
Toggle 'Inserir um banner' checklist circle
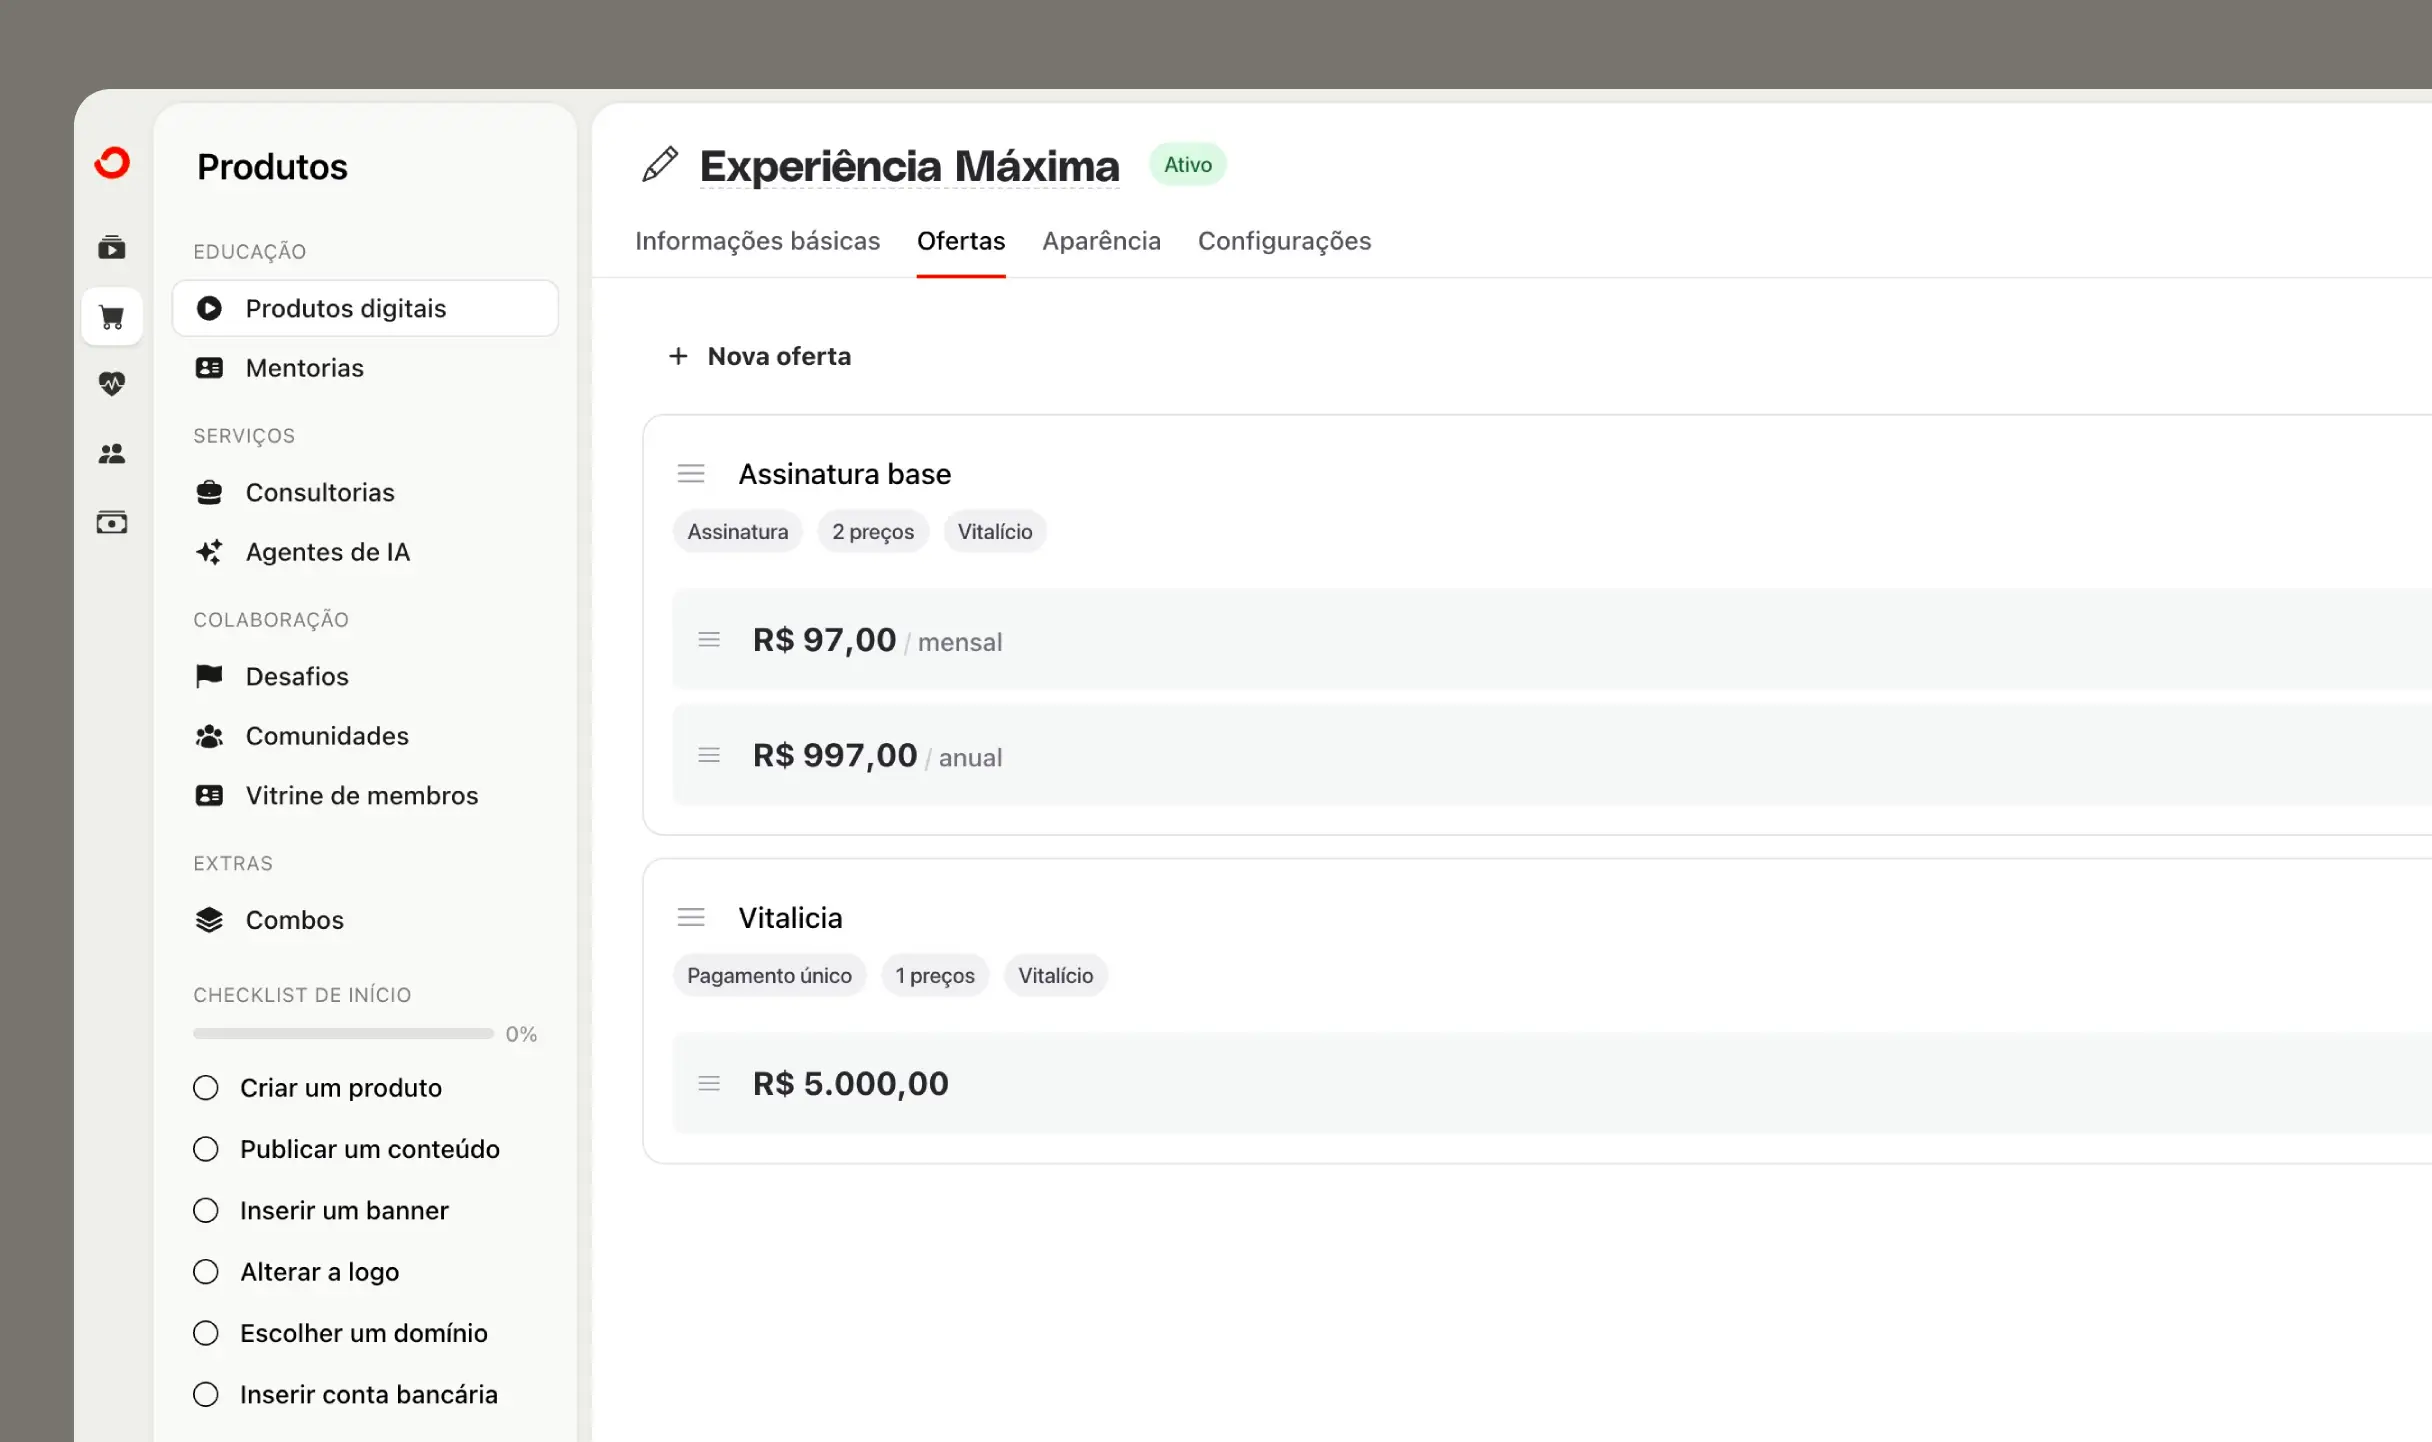coord(206,1211)
